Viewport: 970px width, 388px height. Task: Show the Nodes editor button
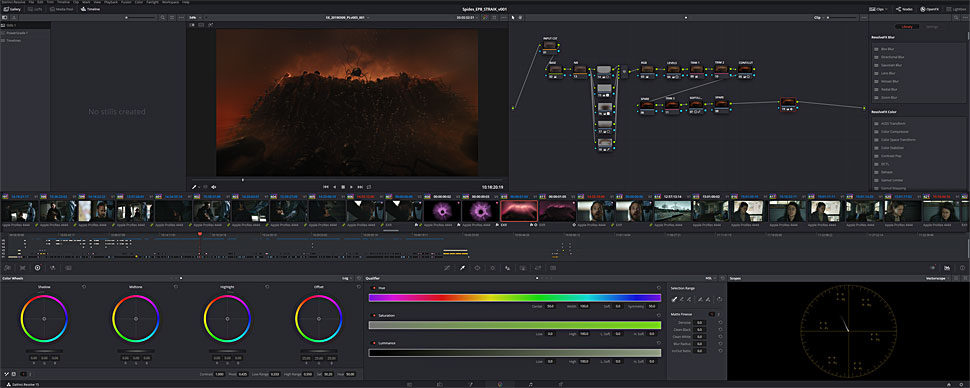click(x=904, y=9)
